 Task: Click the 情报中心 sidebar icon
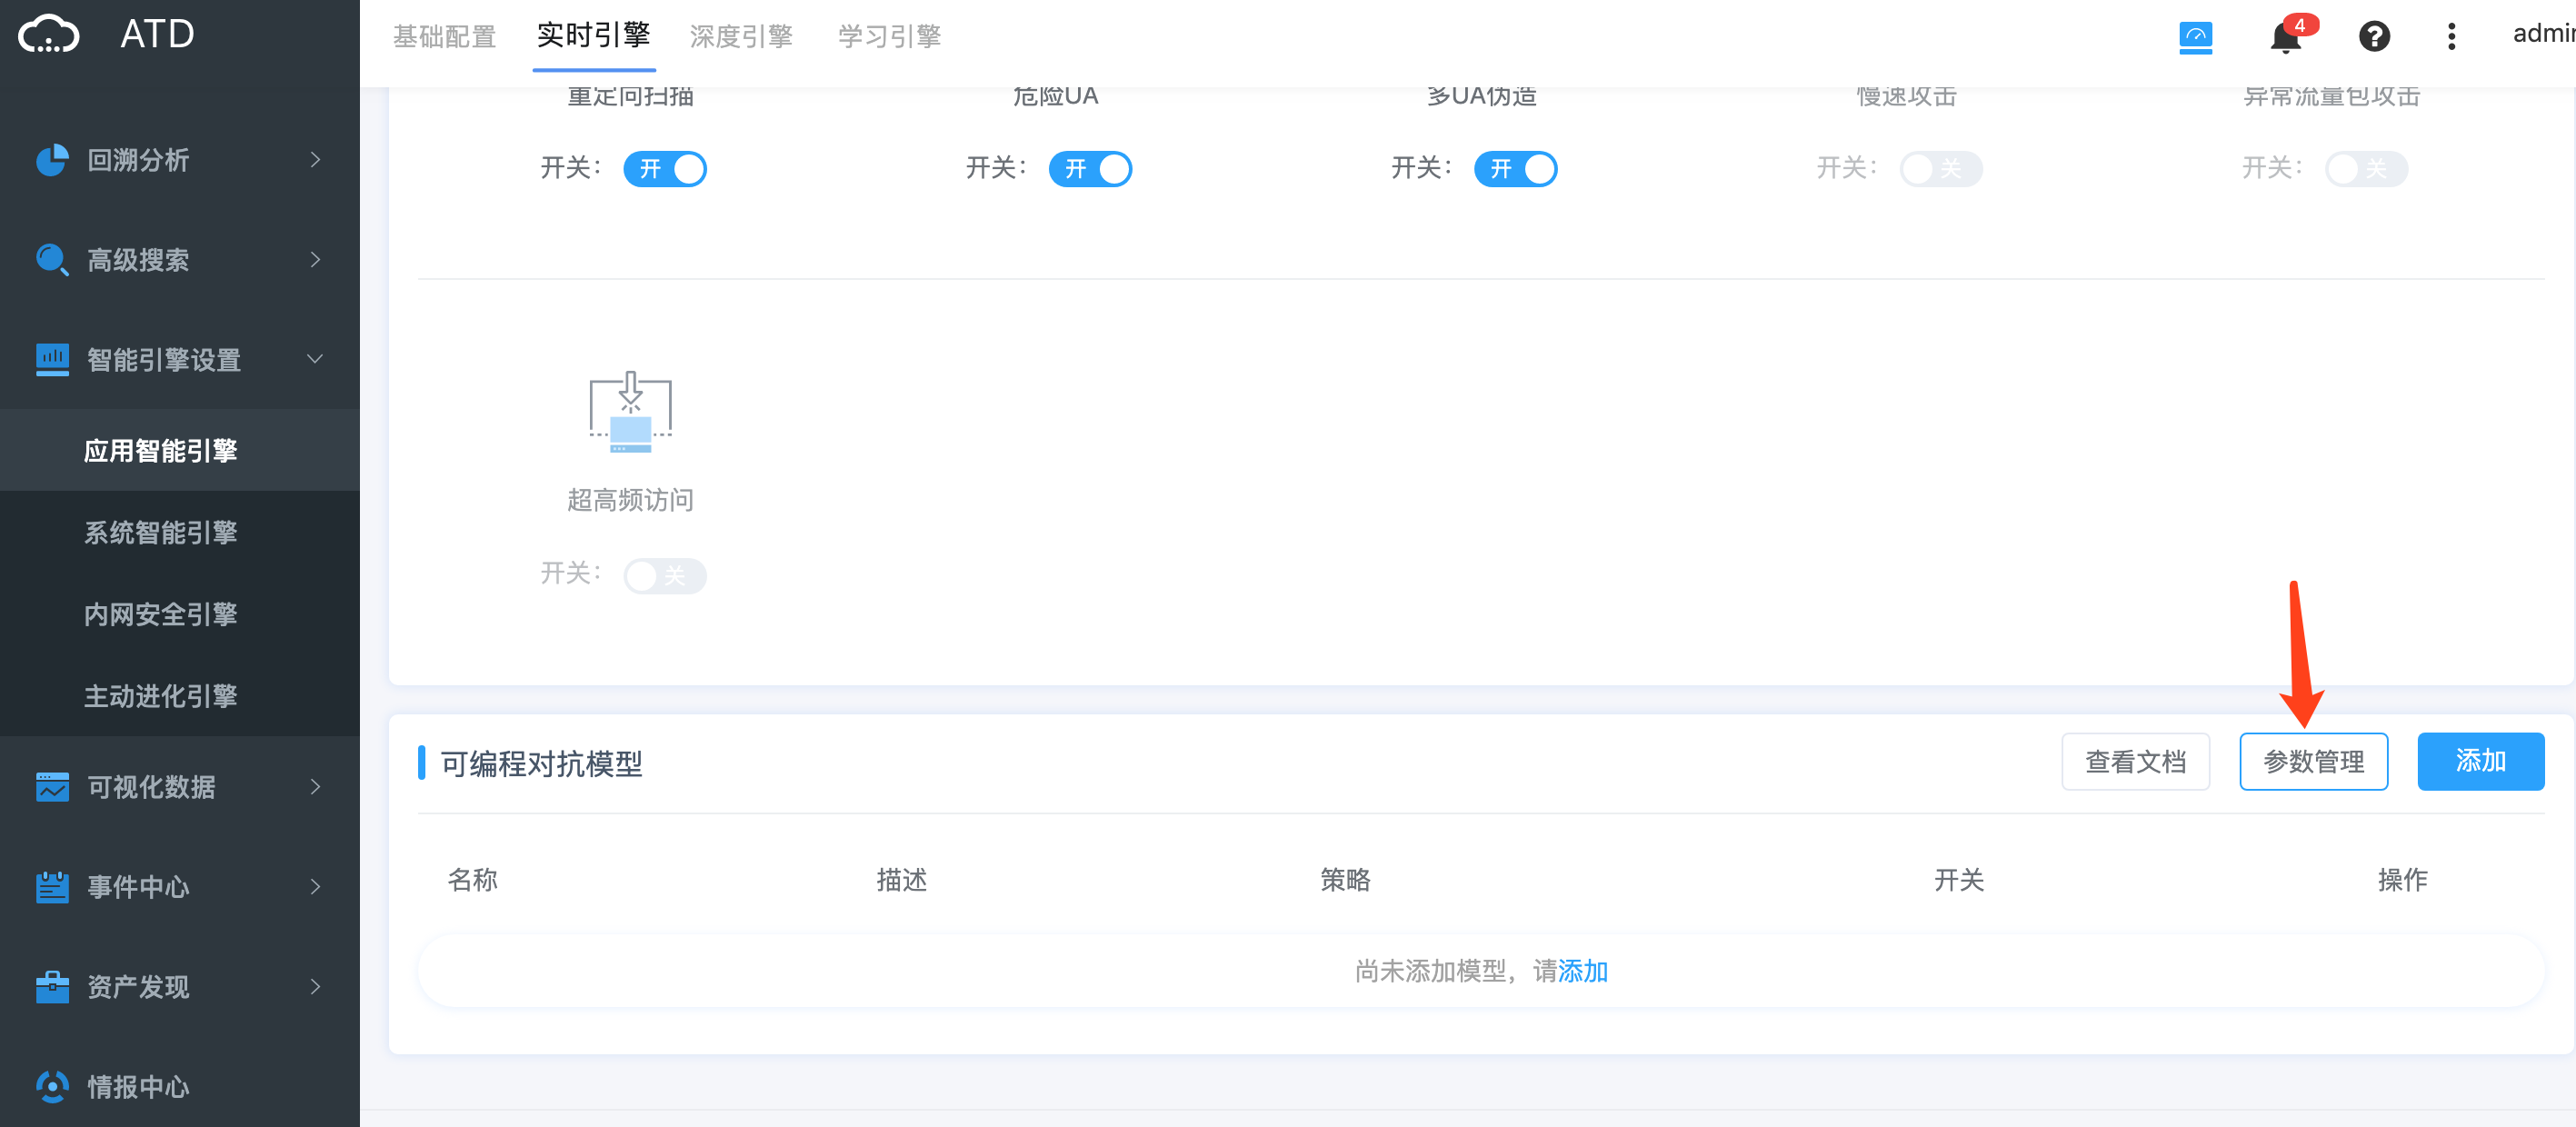coord(52,1086)
